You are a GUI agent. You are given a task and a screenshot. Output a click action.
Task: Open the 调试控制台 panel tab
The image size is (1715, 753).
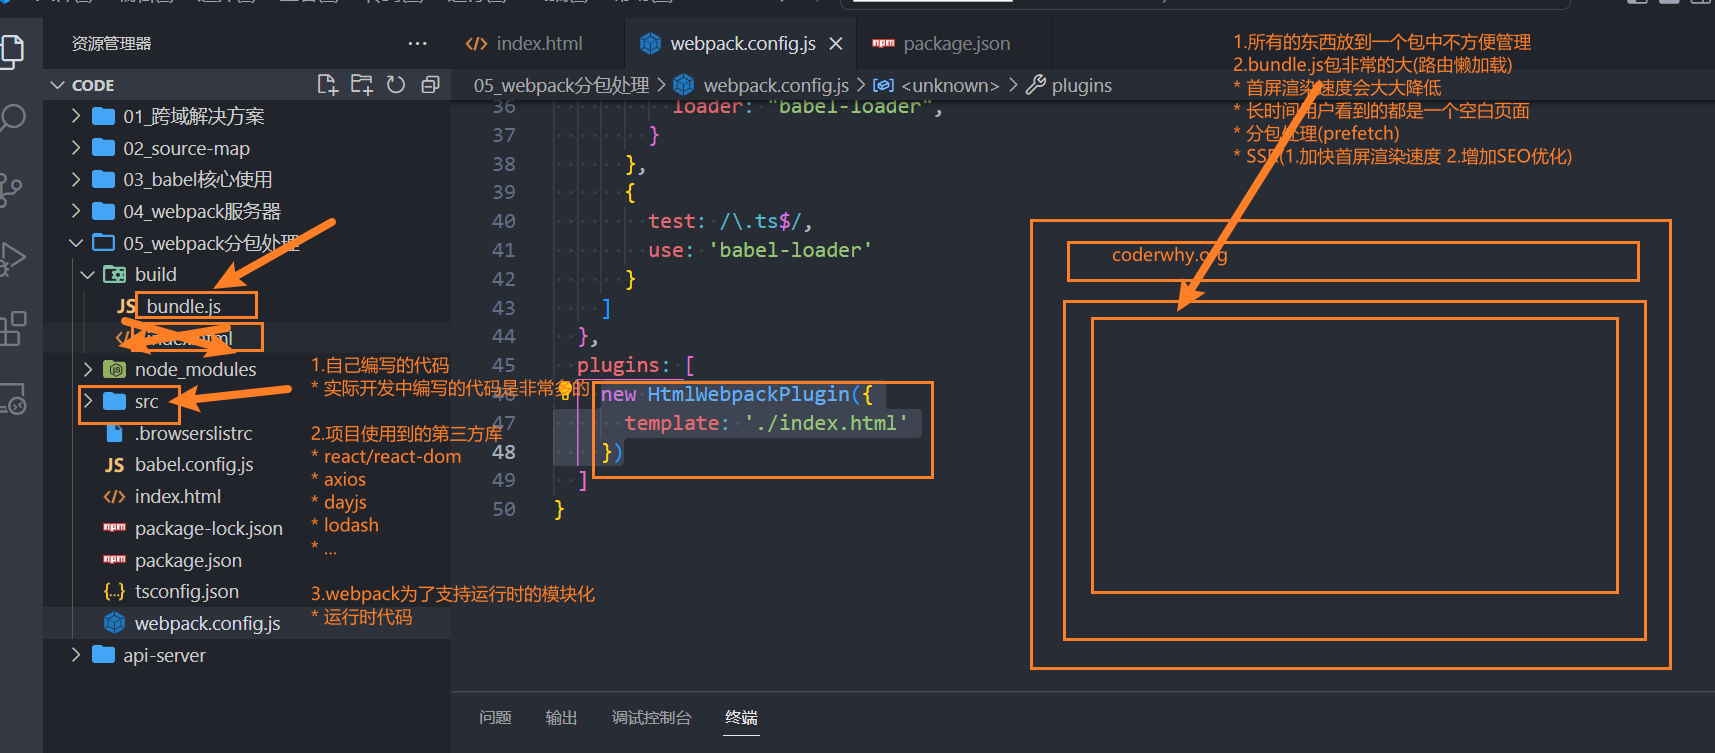click(x=651, y=718)
